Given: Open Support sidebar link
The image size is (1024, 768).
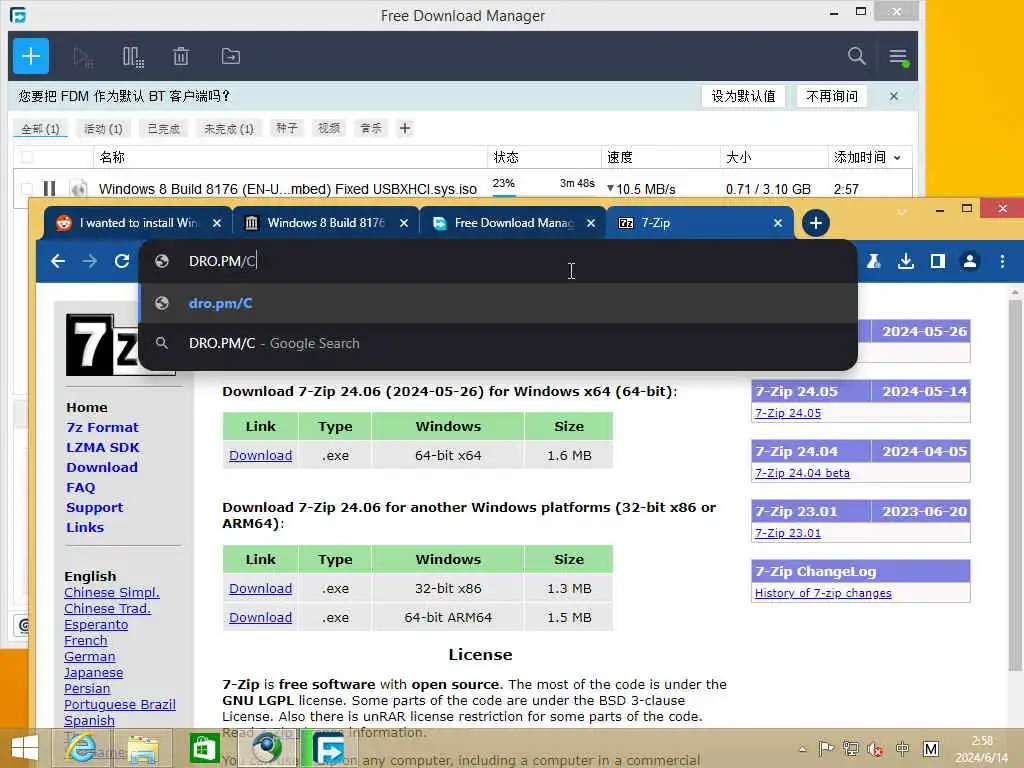Looking at the screenshot, I should pyautogui.click(x=94, y=507).
